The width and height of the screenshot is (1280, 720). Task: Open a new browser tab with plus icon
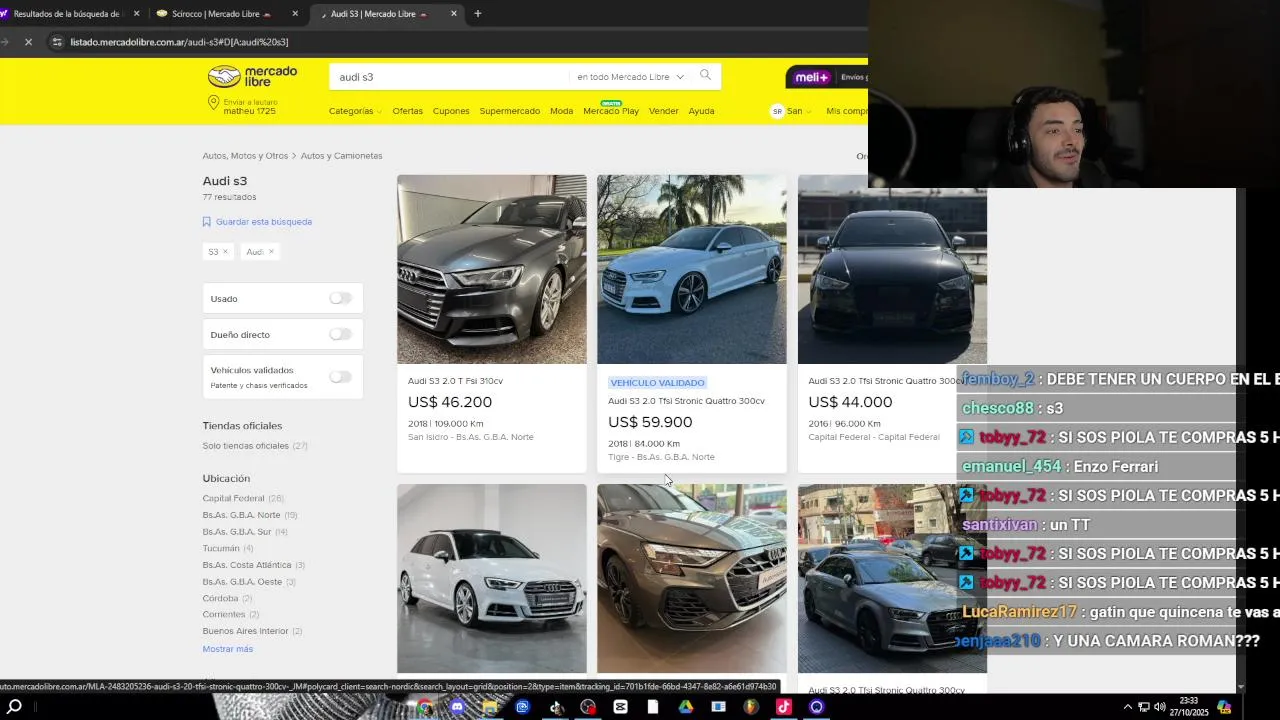coord(478,14)
